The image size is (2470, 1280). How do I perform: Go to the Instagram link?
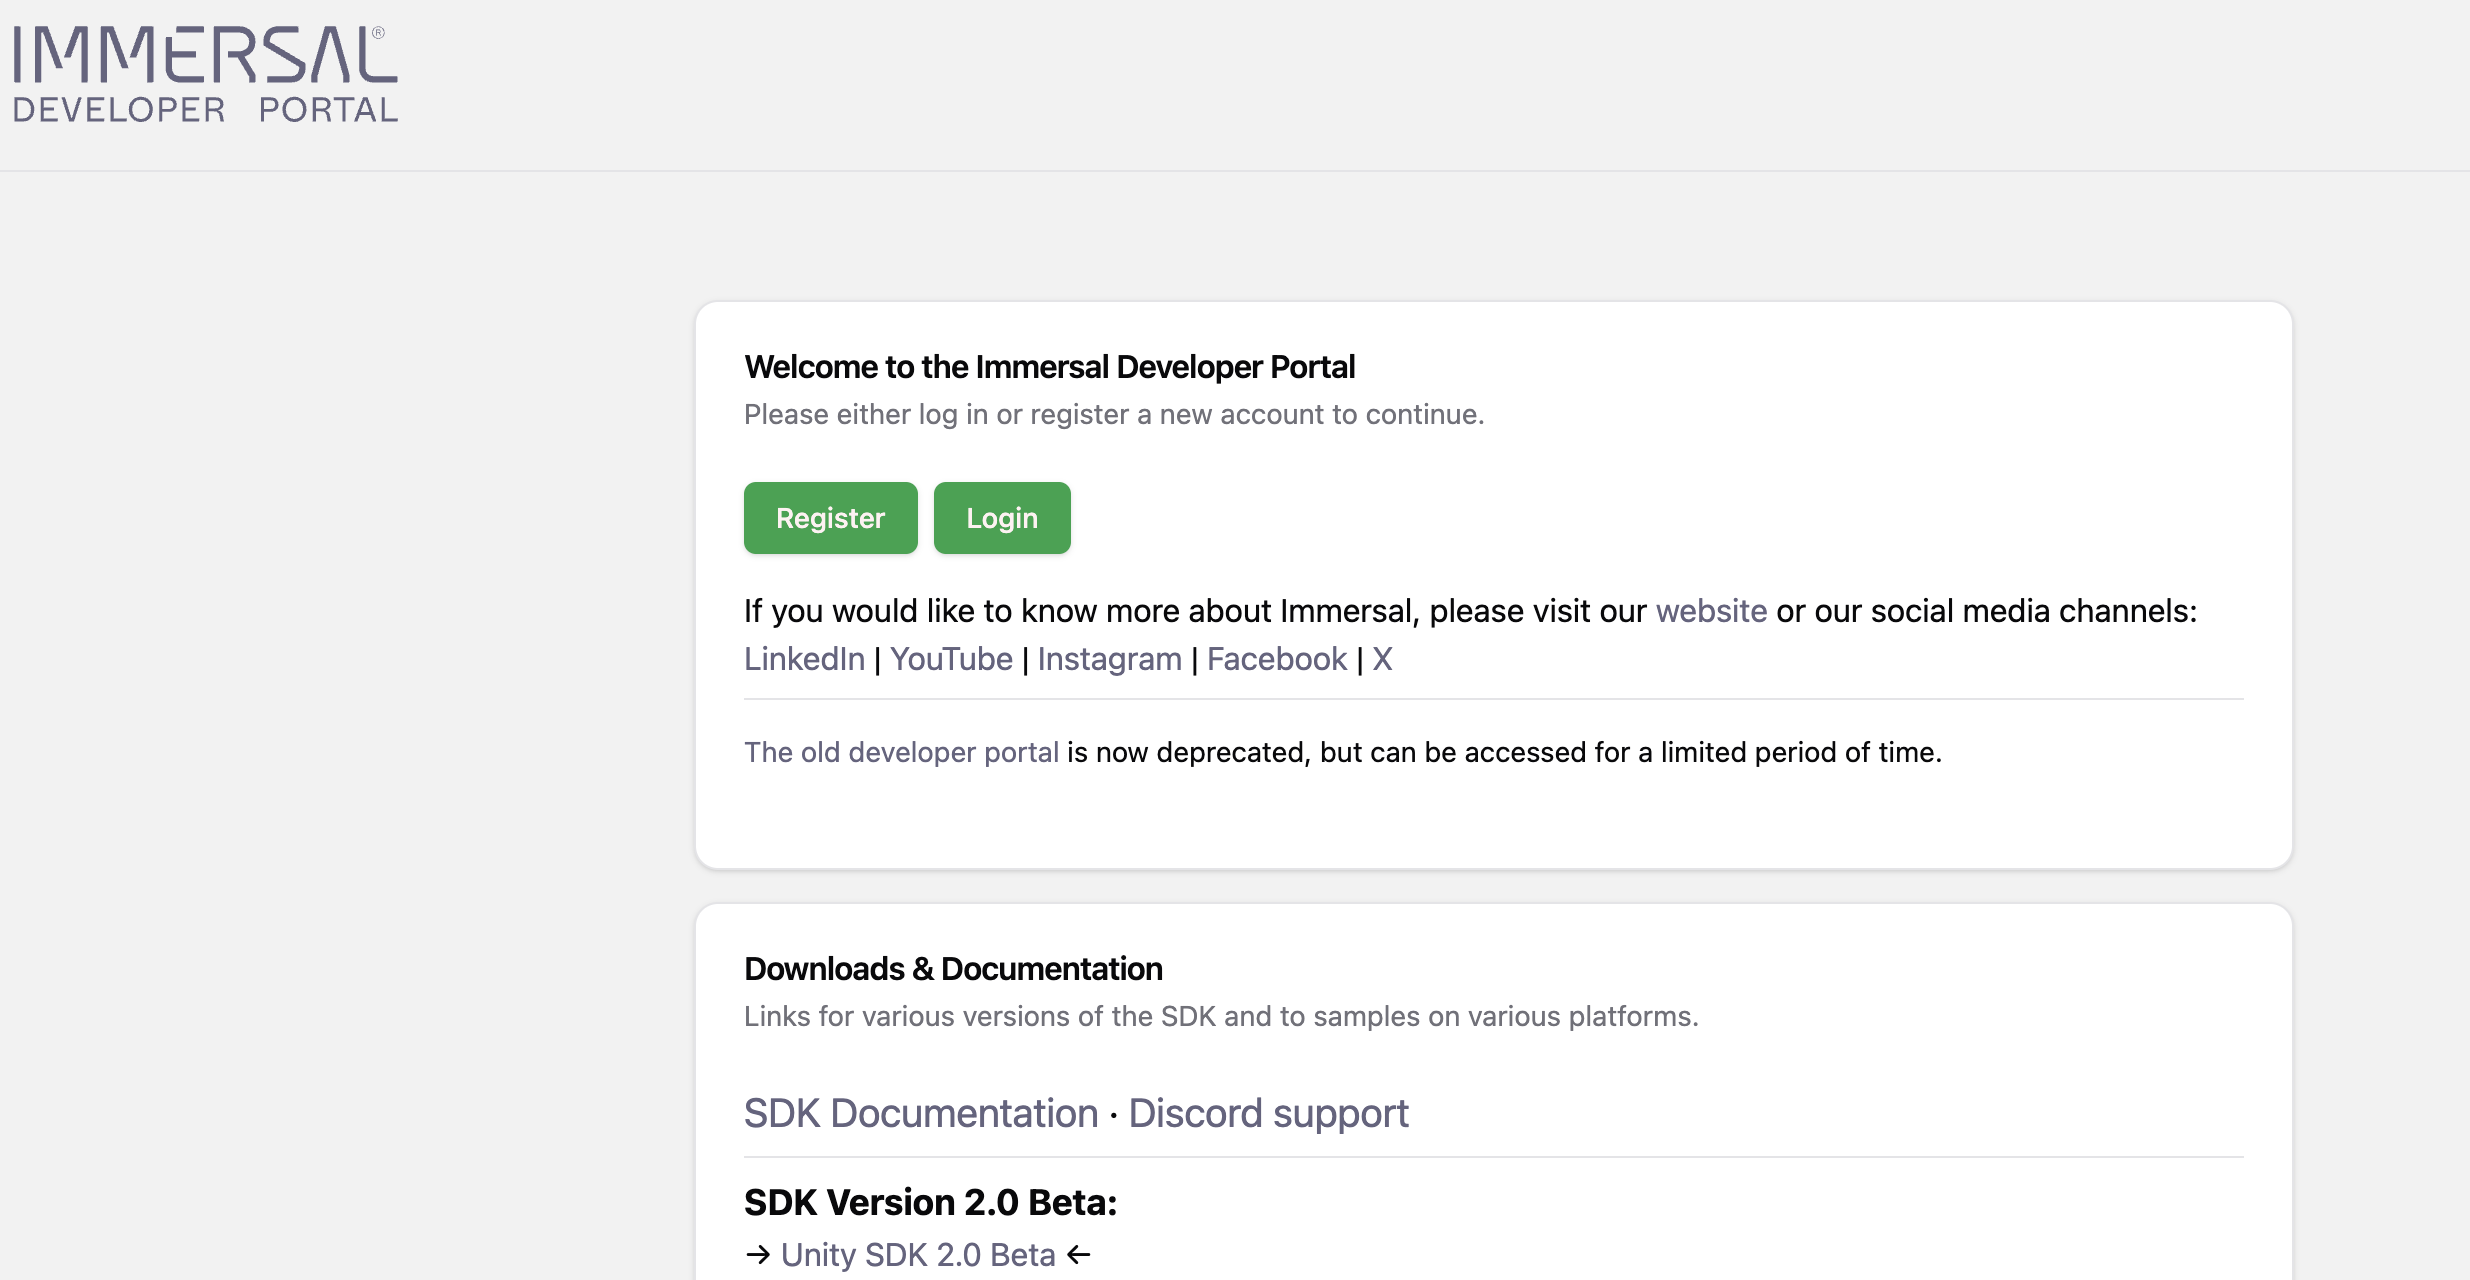coord(1109,659)
